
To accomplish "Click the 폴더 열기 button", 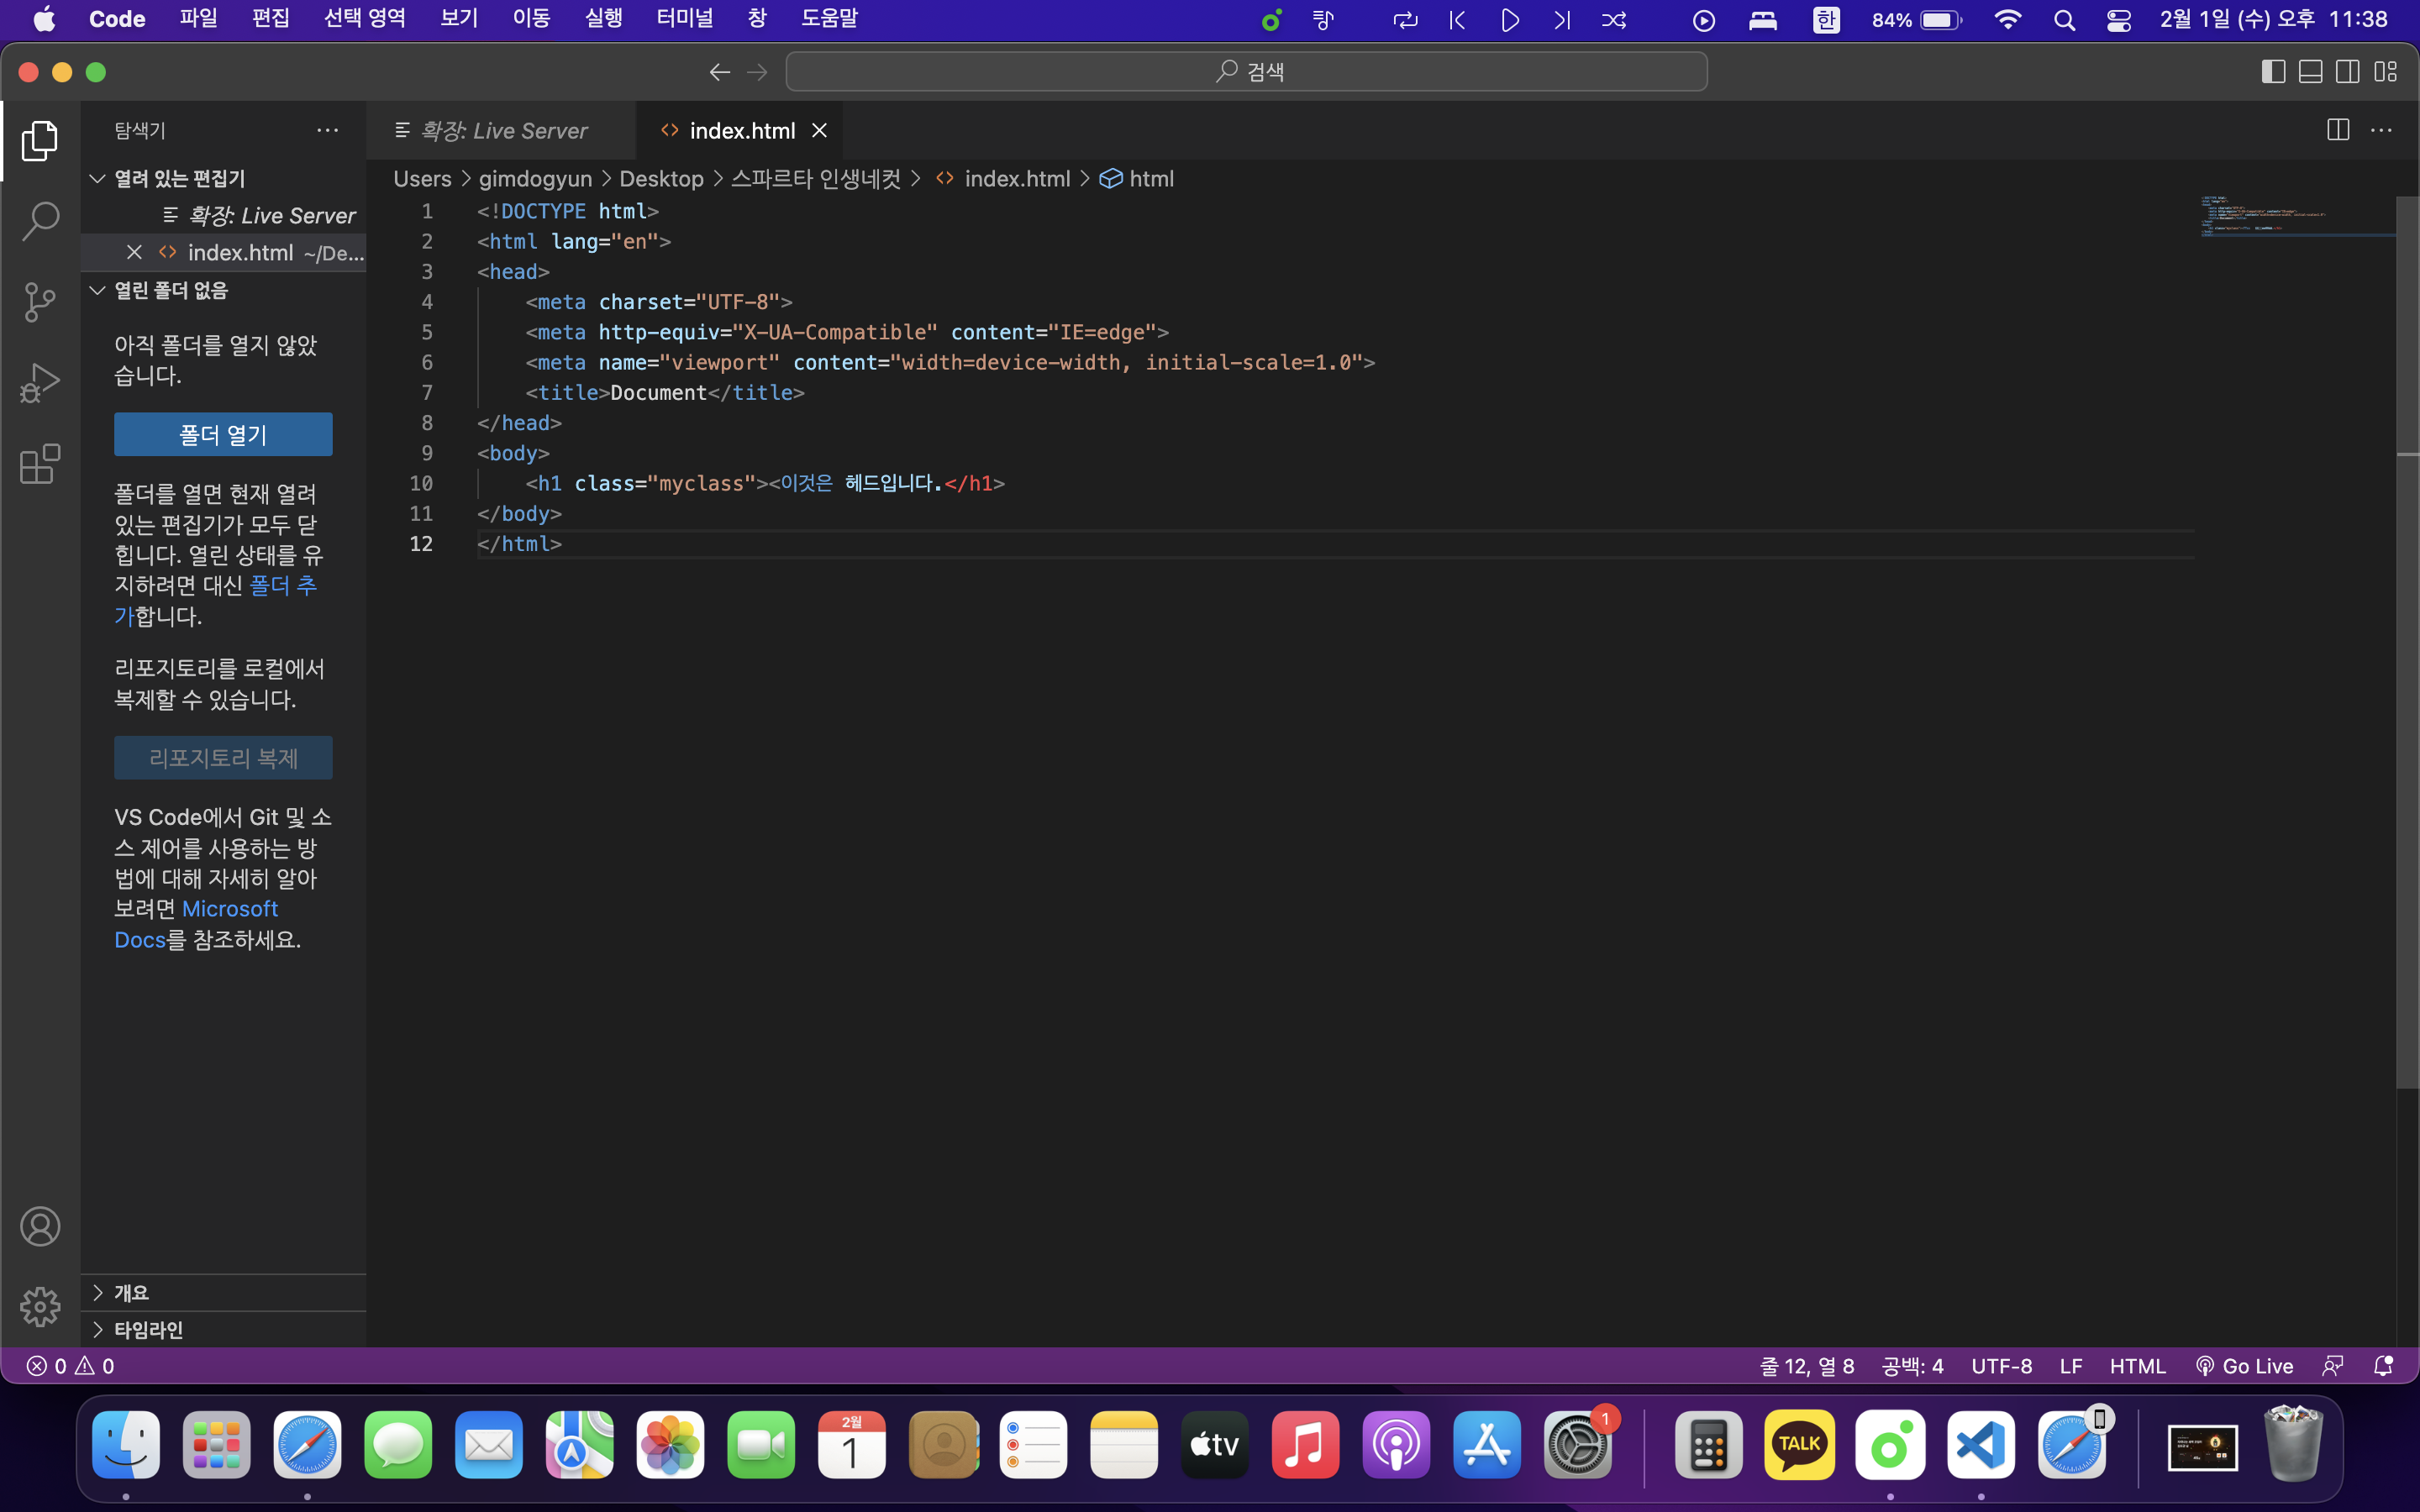I will (223, 435).
